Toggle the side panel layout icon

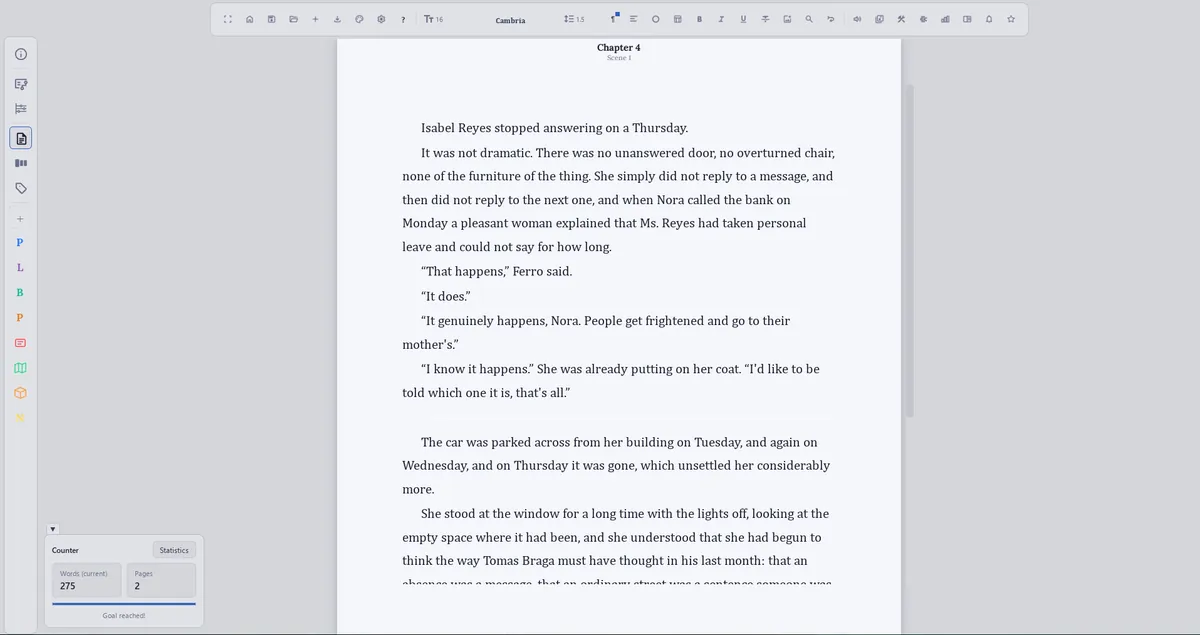967,19
